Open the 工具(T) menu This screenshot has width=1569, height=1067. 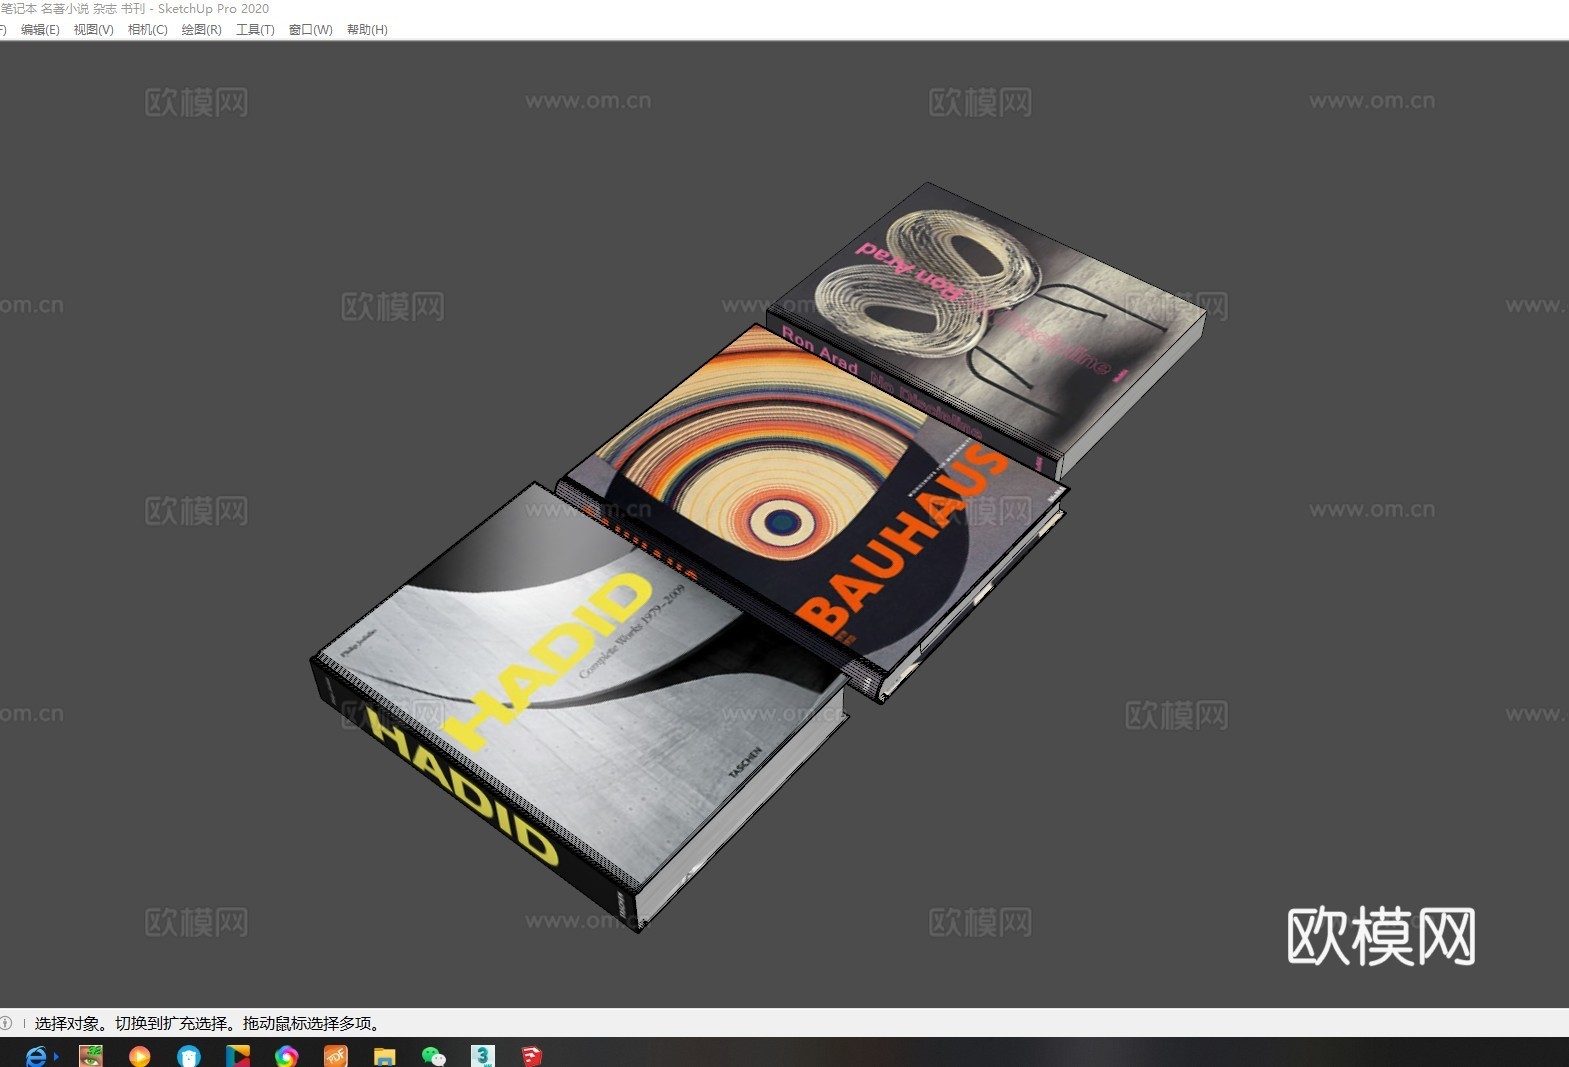click(x=255, y=30)
